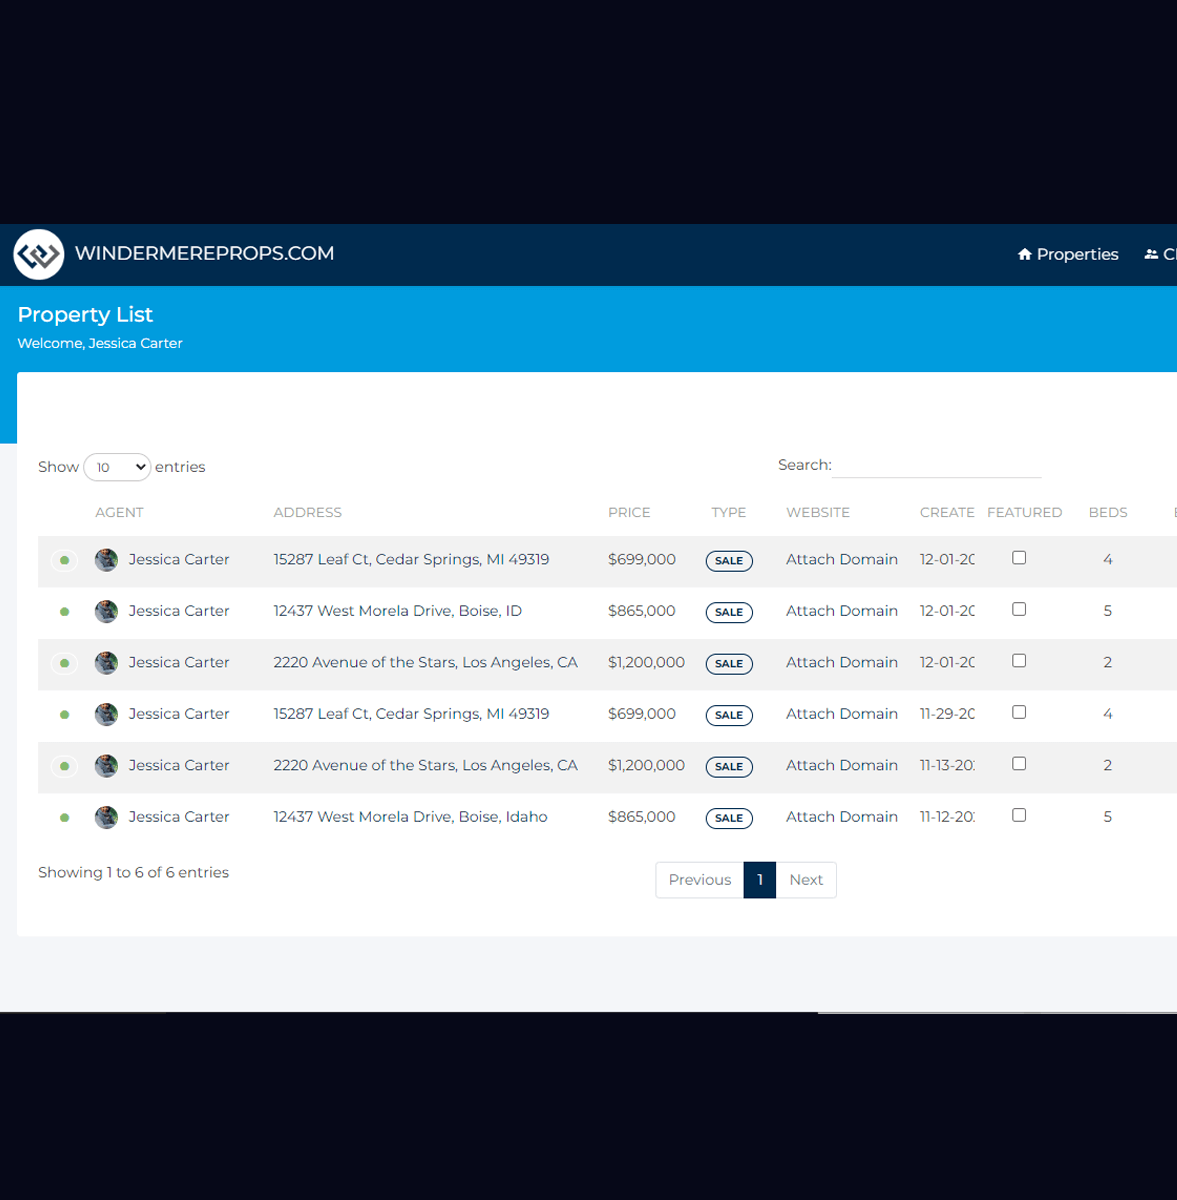Viewport: 1177px width, 1200px height.
Task: Click green status dot for $699,000 first row
Action: (64, 560)
